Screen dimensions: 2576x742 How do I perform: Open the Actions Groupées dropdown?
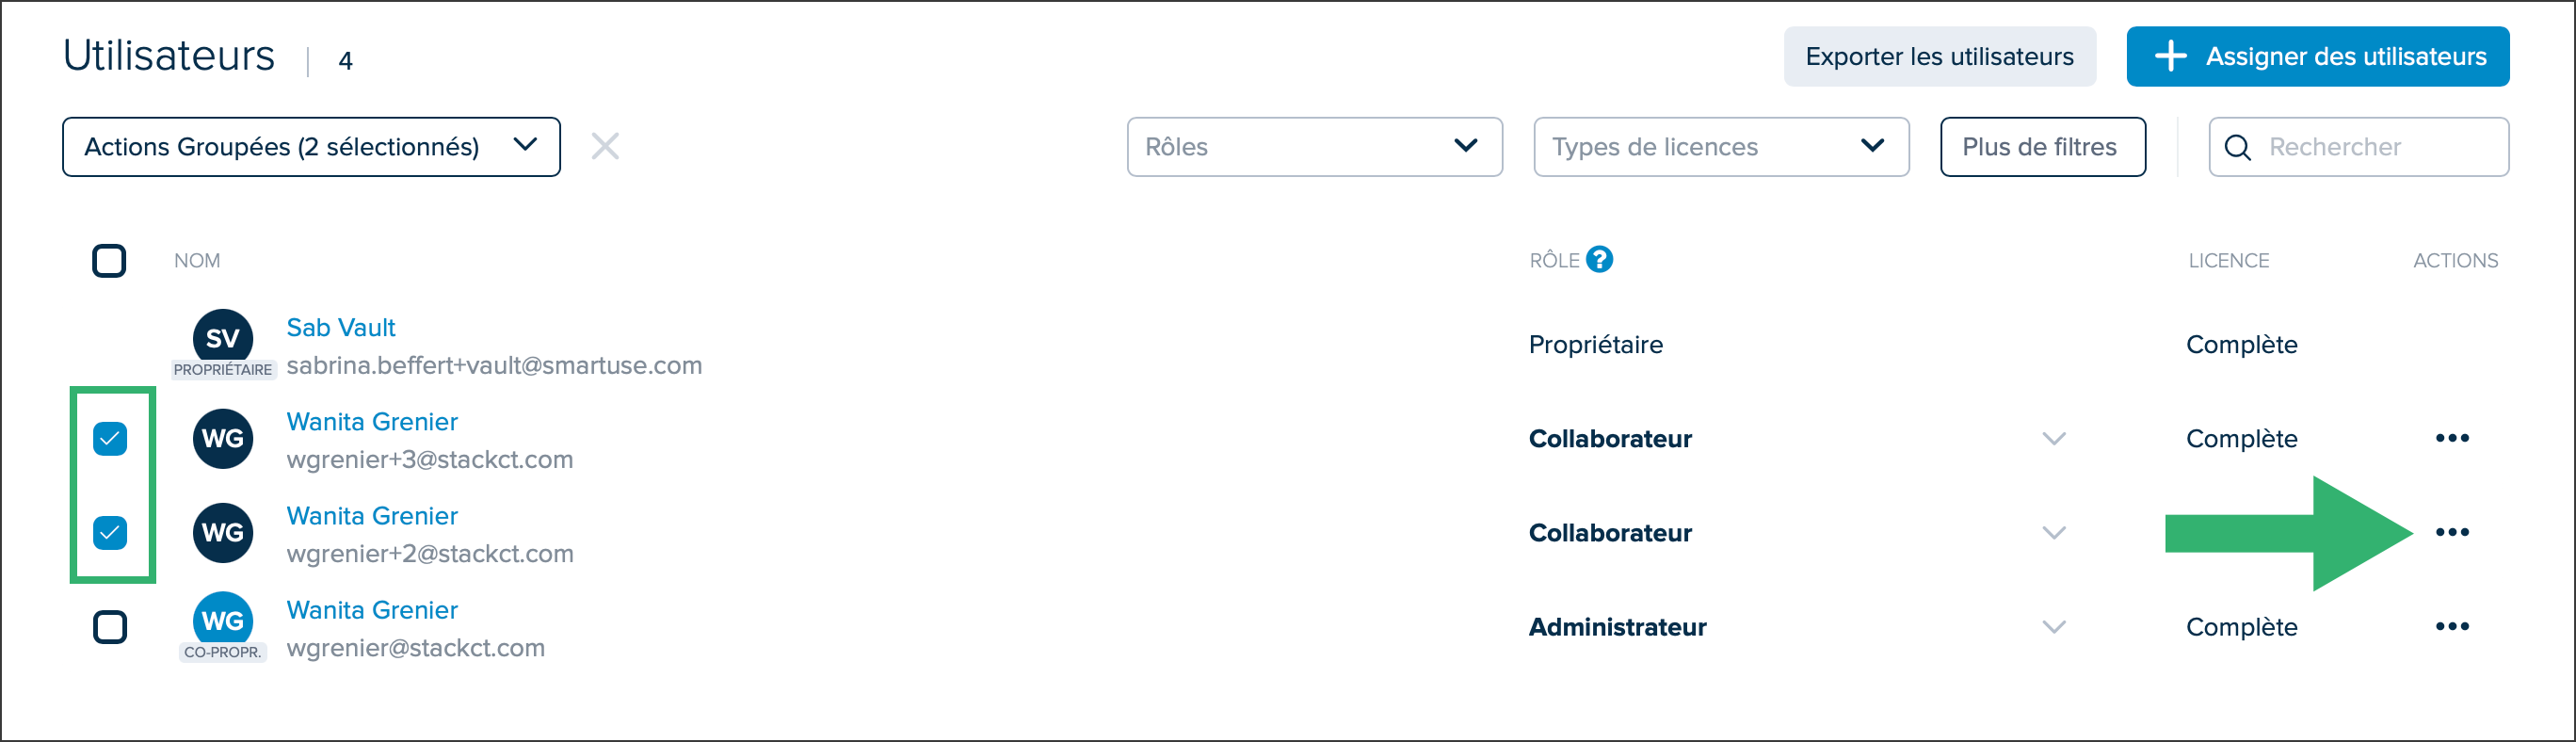pos(311,147)
